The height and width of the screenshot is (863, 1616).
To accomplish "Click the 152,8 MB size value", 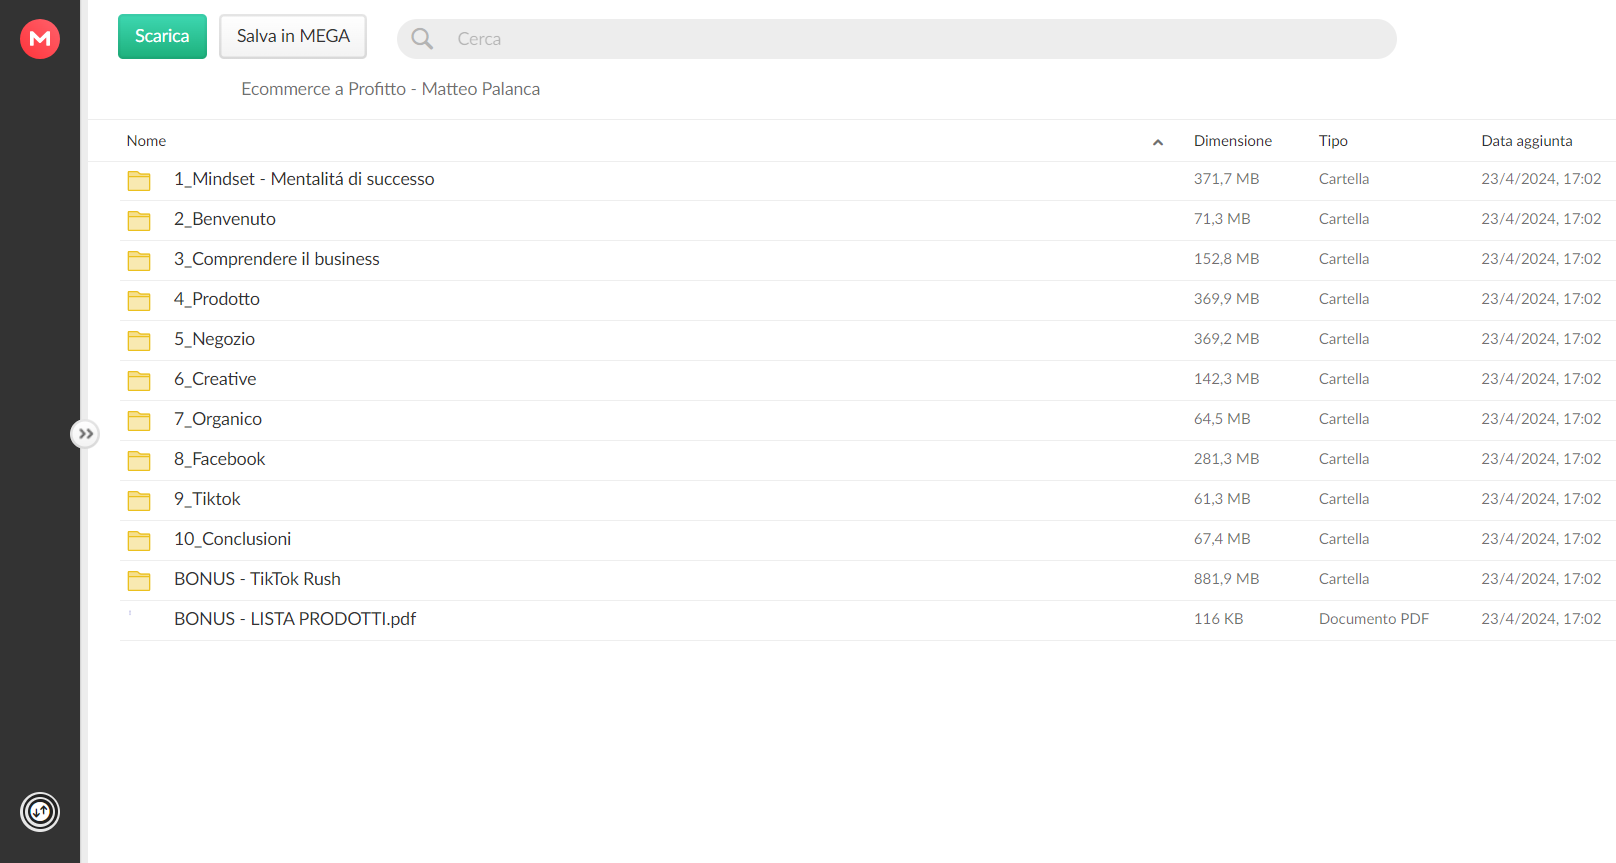I will [x=1226, y=259].
